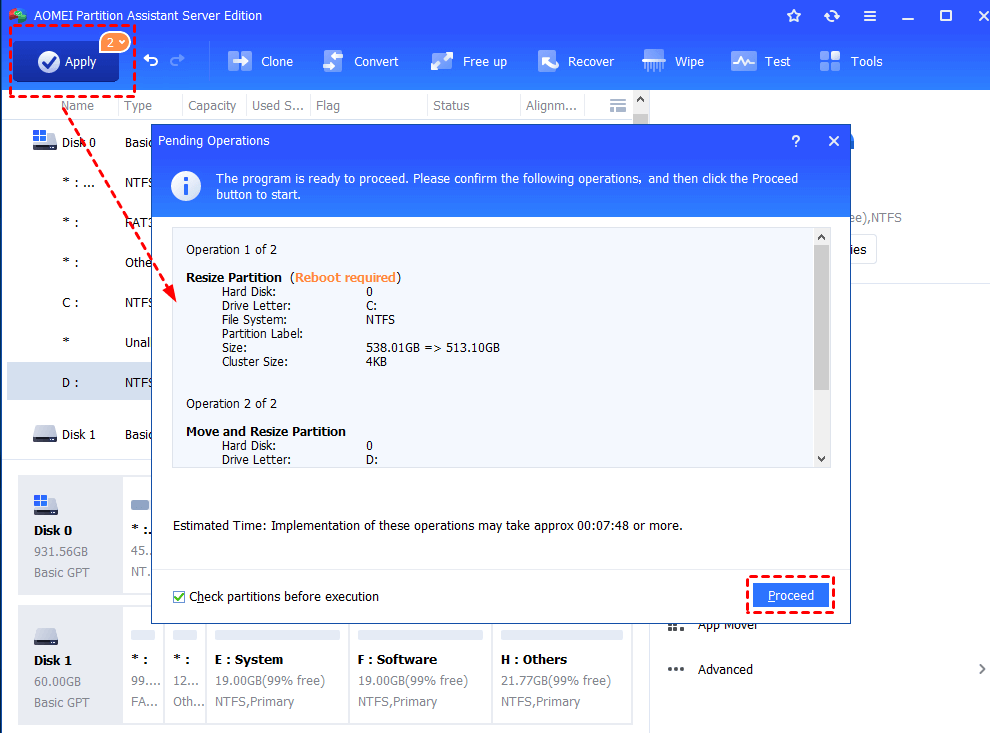Select Disk 1 60.00GB card in disk map

coord(69,665)
